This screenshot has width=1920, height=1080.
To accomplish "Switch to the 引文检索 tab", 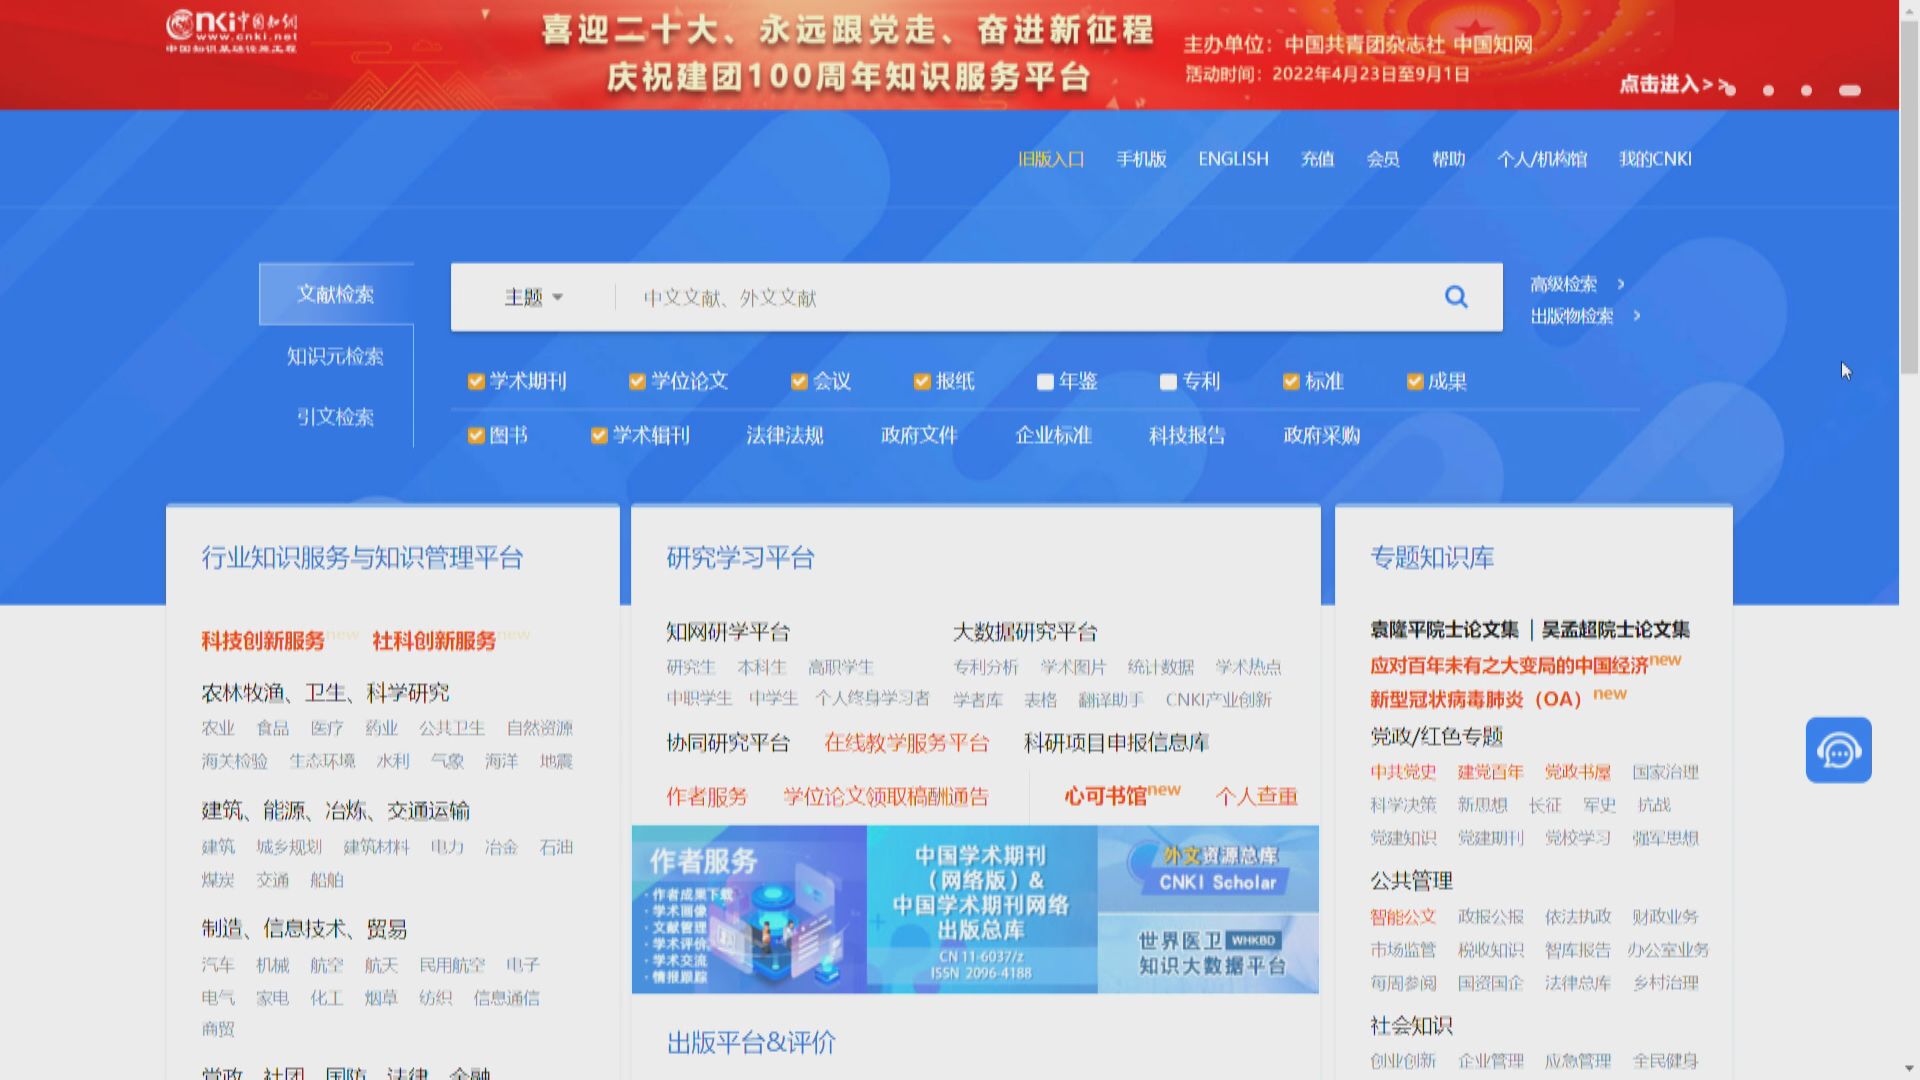I will [335, 418].
